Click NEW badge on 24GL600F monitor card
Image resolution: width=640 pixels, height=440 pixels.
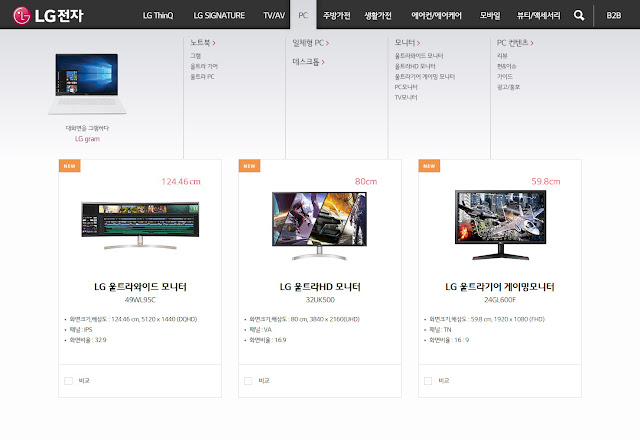click(429, 166)
